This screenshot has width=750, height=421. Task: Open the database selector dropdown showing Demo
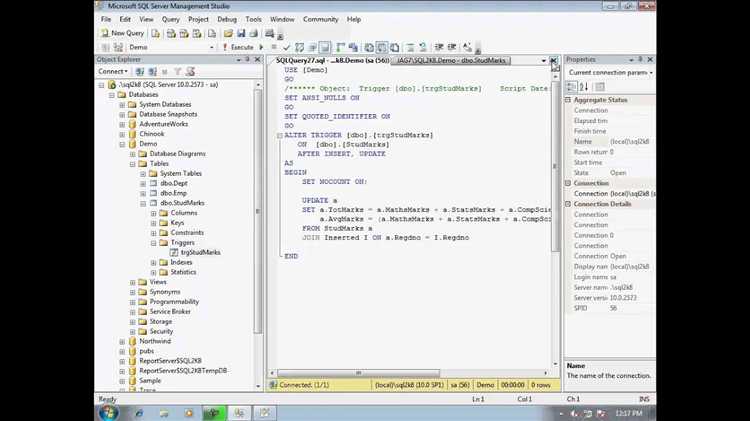tap(210, 47)
